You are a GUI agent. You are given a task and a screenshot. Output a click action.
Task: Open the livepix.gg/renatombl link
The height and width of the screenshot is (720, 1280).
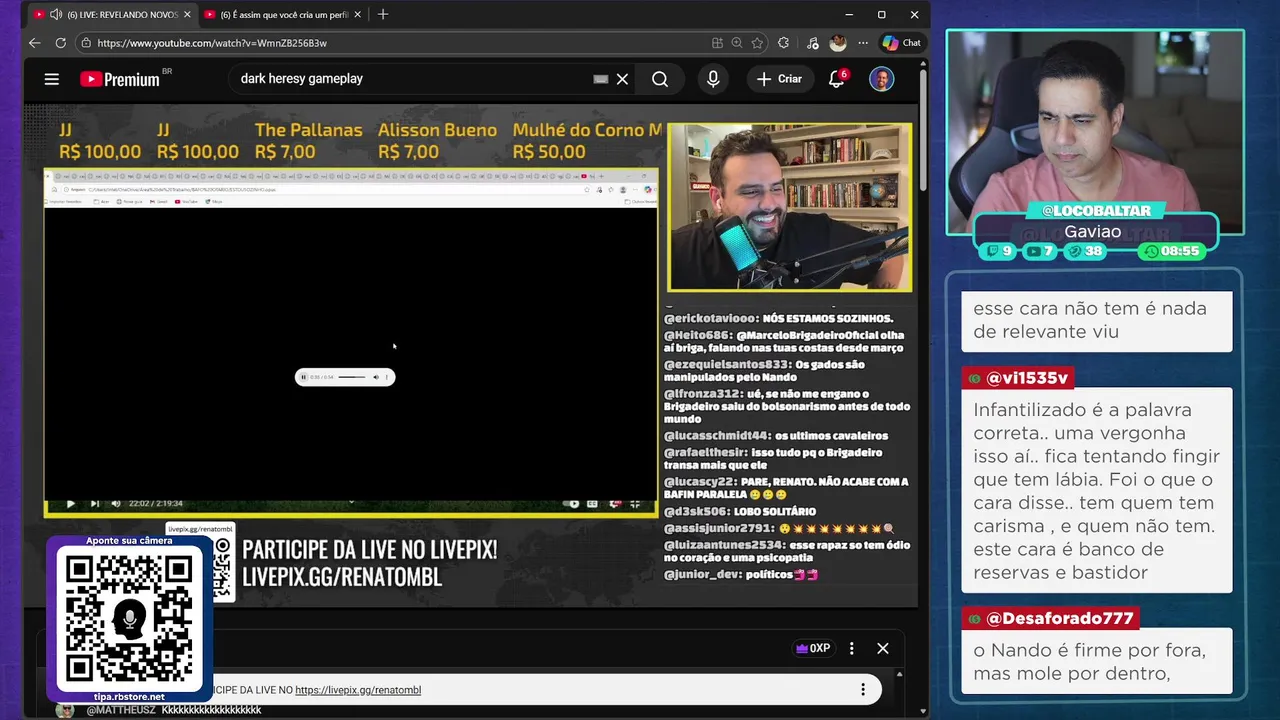[x=358, y=690]
